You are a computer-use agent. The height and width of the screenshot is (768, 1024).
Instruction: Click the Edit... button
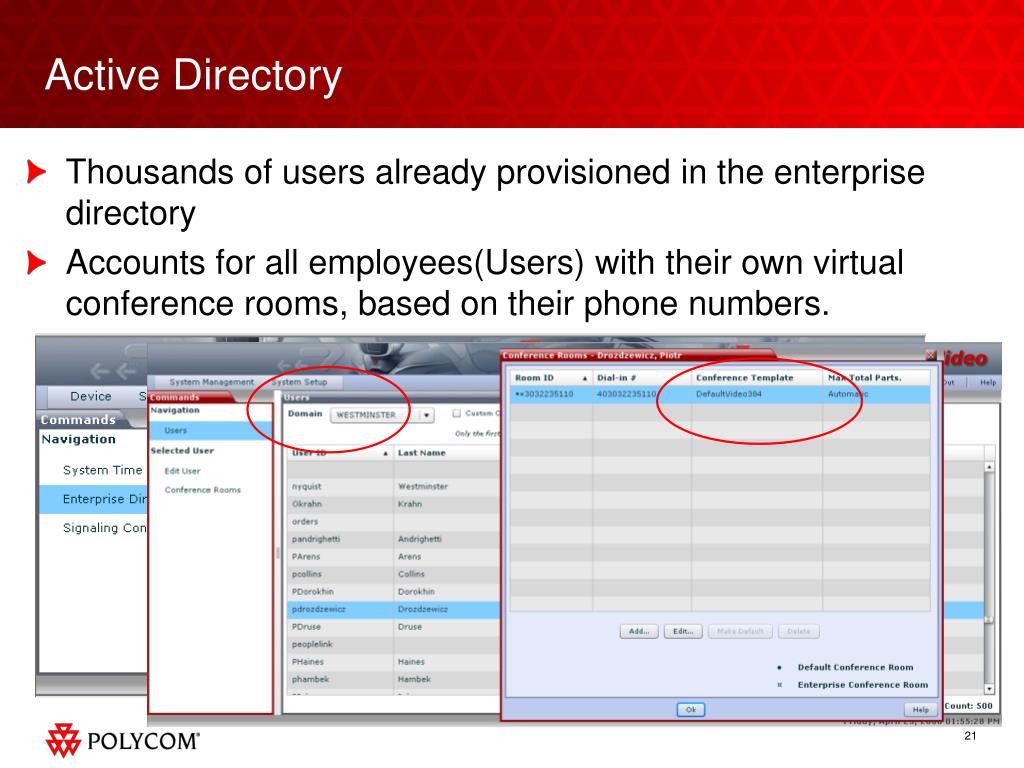click(x=683, y=631)
